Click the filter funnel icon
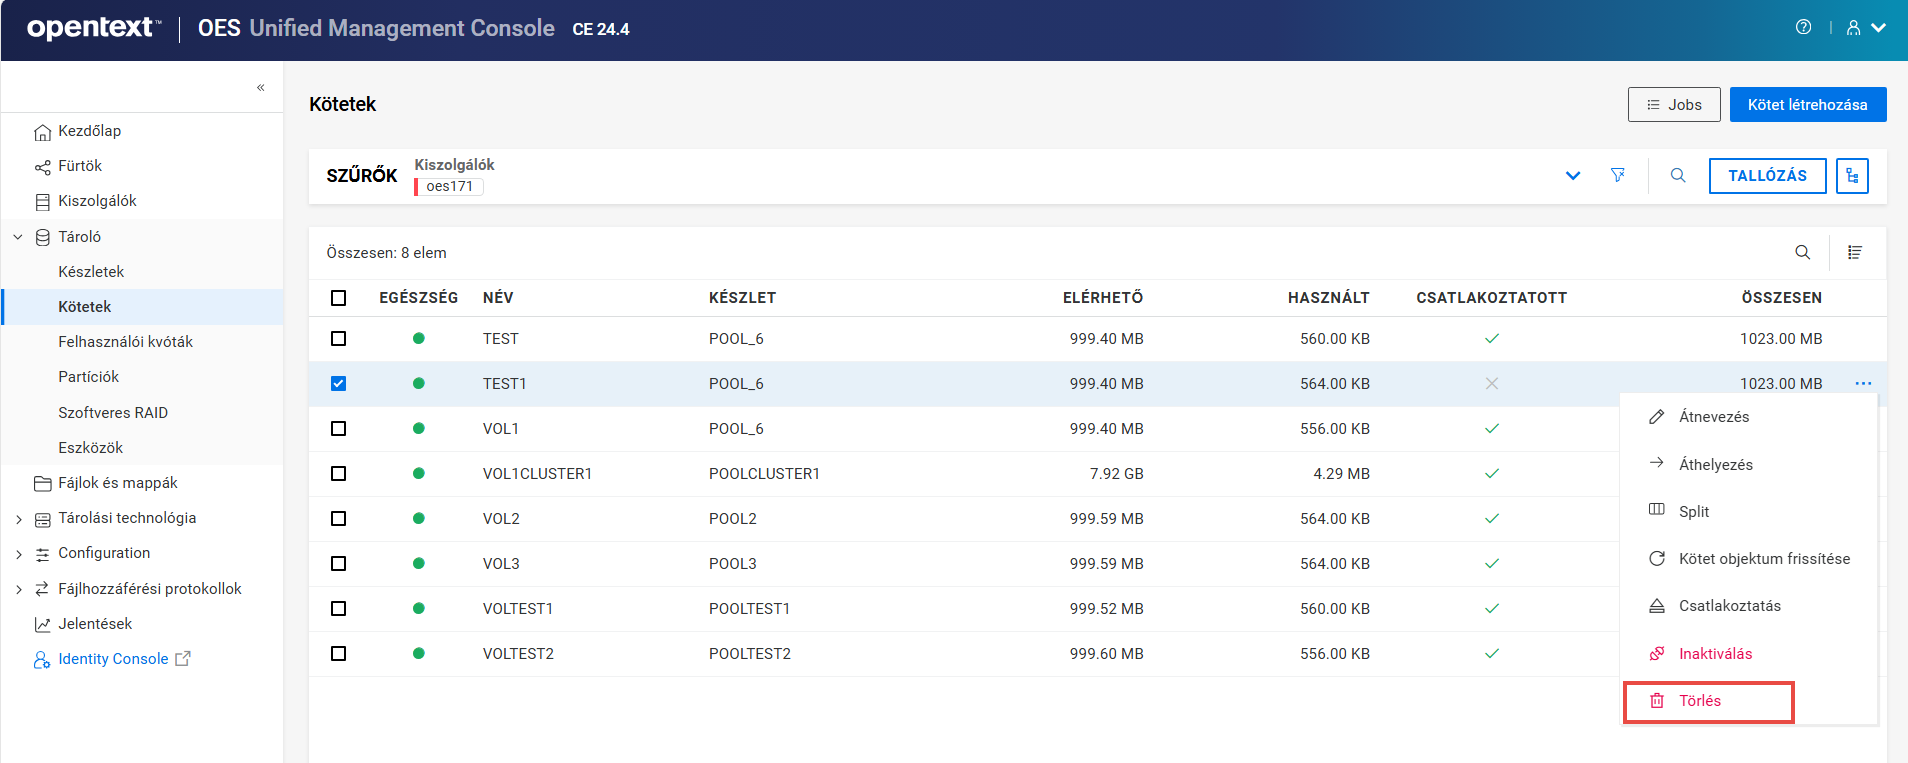Screen dimensions: 1908x763 coord(1617,176)
